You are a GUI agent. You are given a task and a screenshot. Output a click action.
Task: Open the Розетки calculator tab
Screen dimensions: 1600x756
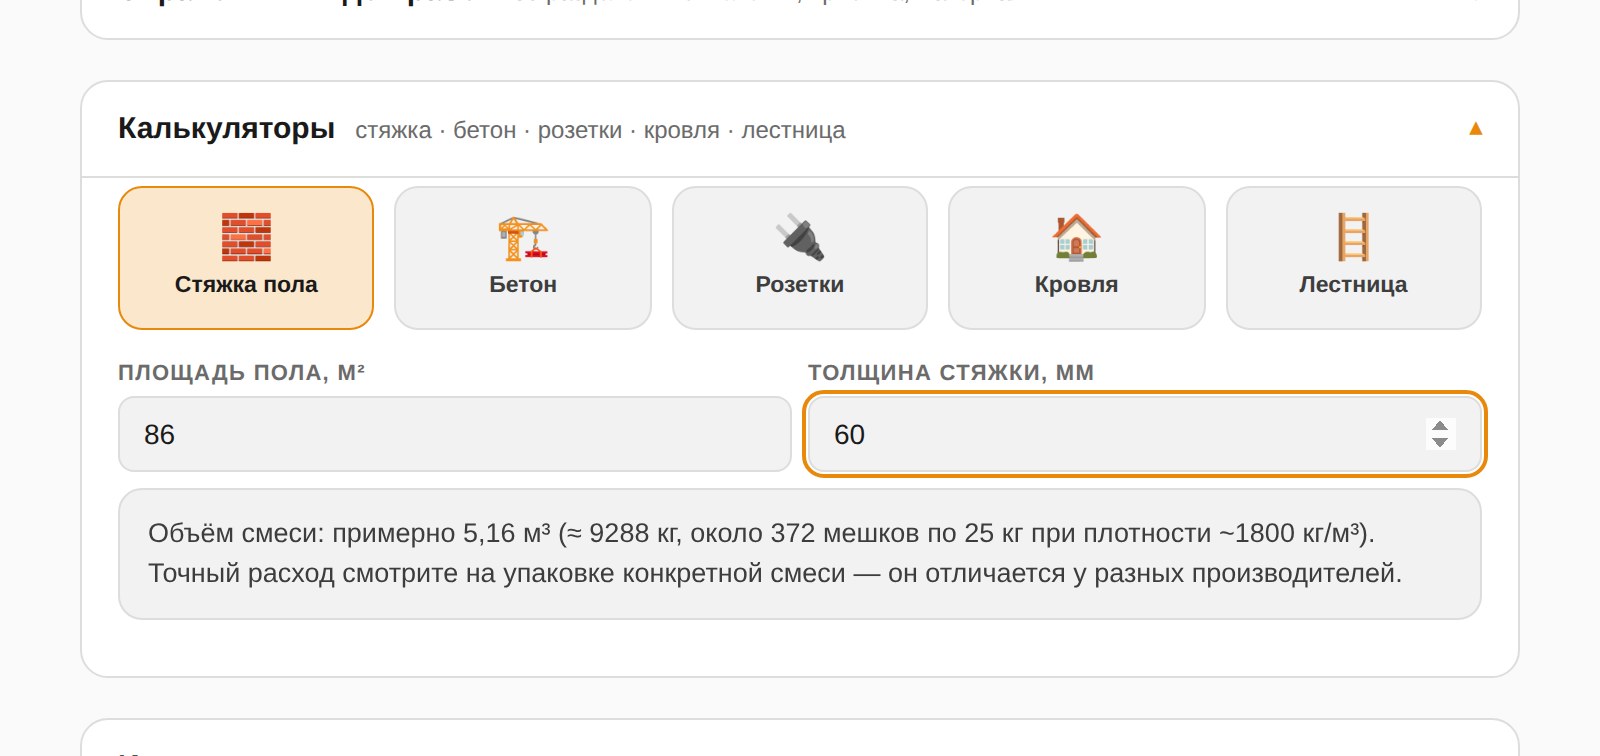tap(800, 258)
